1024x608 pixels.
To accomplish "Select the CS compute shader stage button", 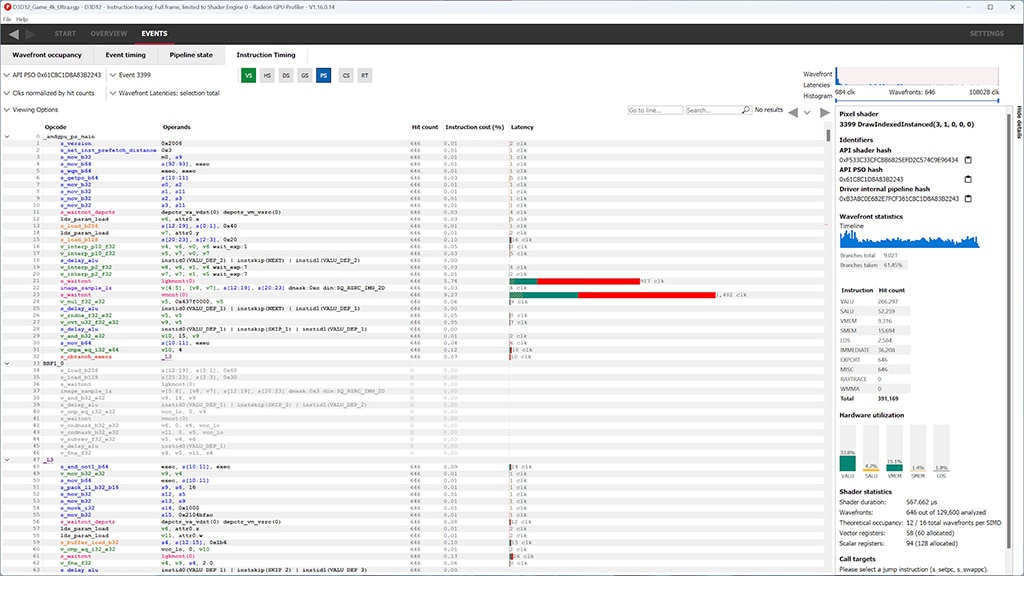I will (x=346, y=75).
